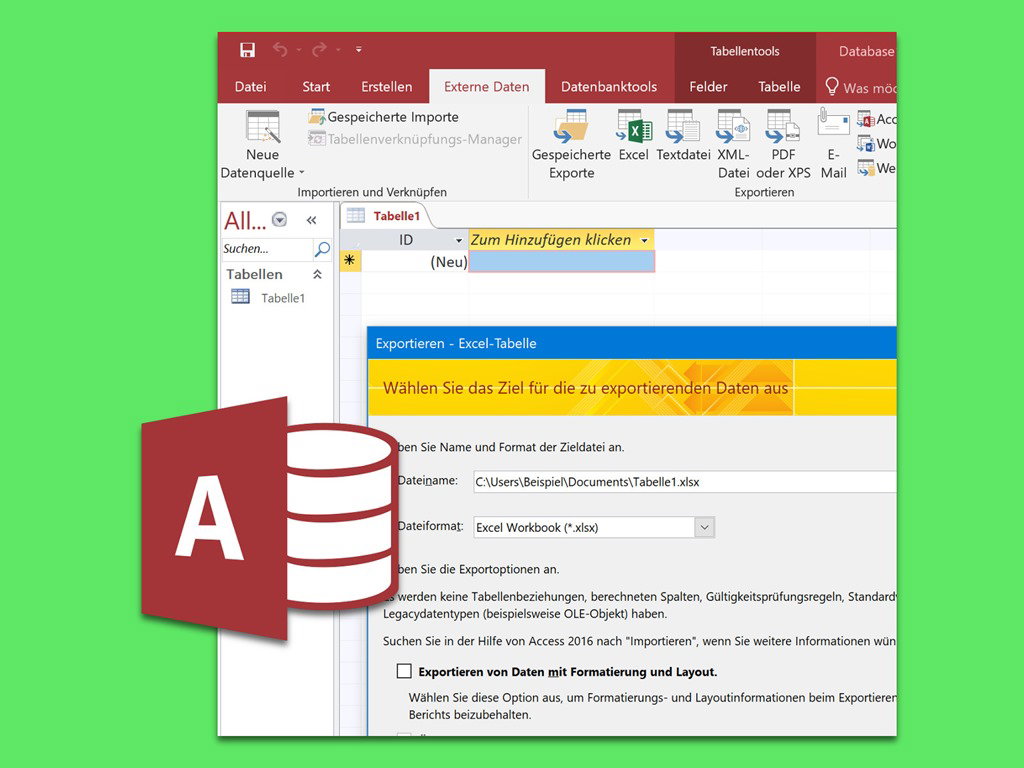
Task: Open the Erstellen ribbon tab
Action: (387, 87)
